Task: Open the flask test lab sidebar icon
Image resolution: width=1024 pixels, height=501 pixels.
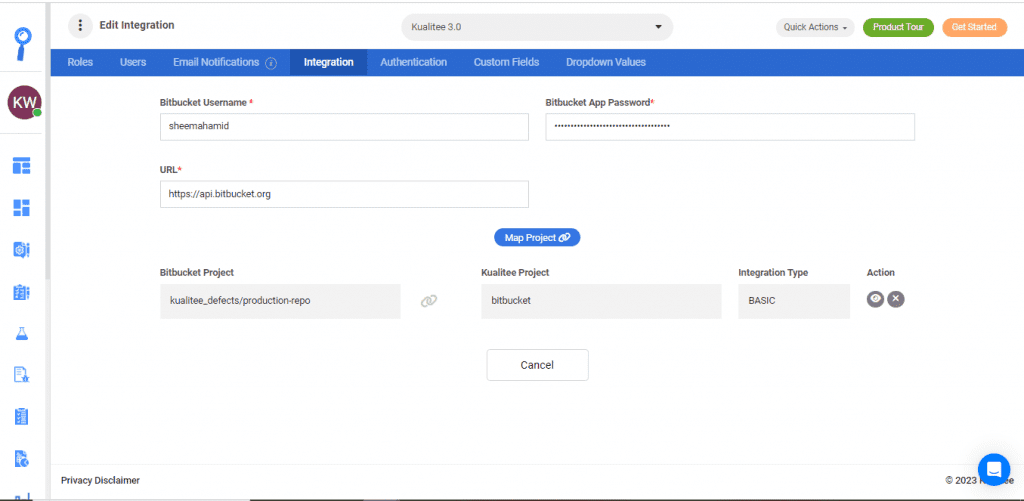Action: (22, 334)
